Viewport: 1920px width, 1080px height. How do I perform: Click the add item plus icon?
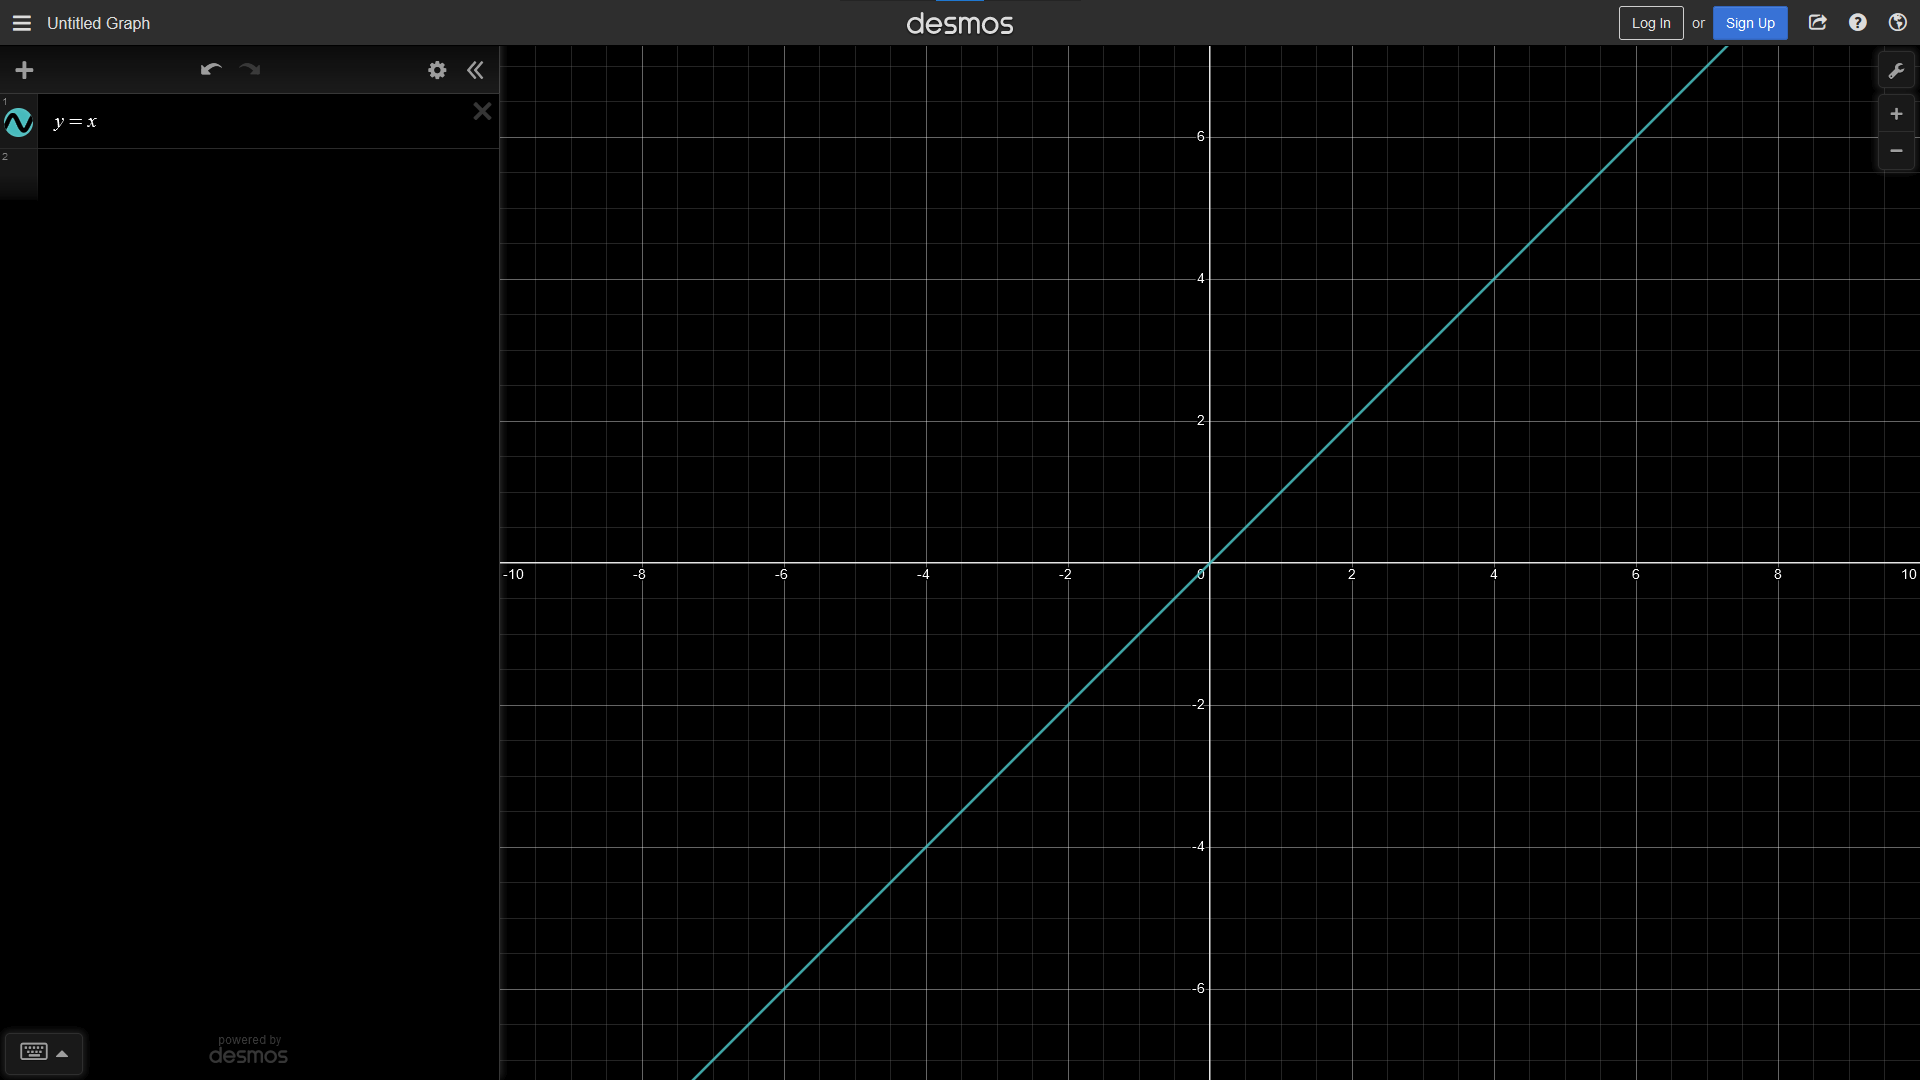(24, 70)
